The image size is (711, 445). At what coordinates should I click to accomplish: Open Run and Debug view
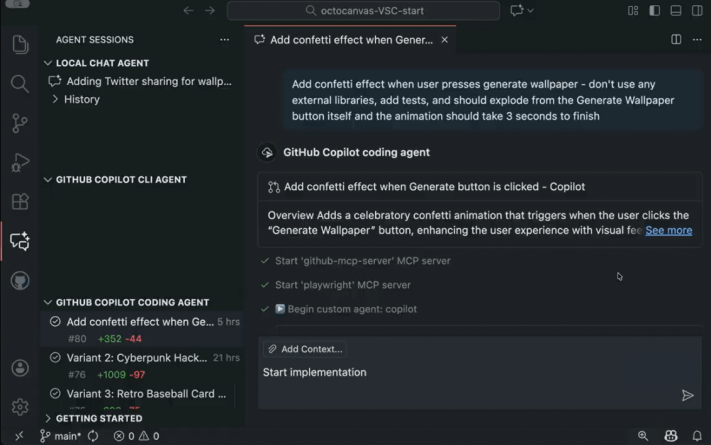(19, 162)
